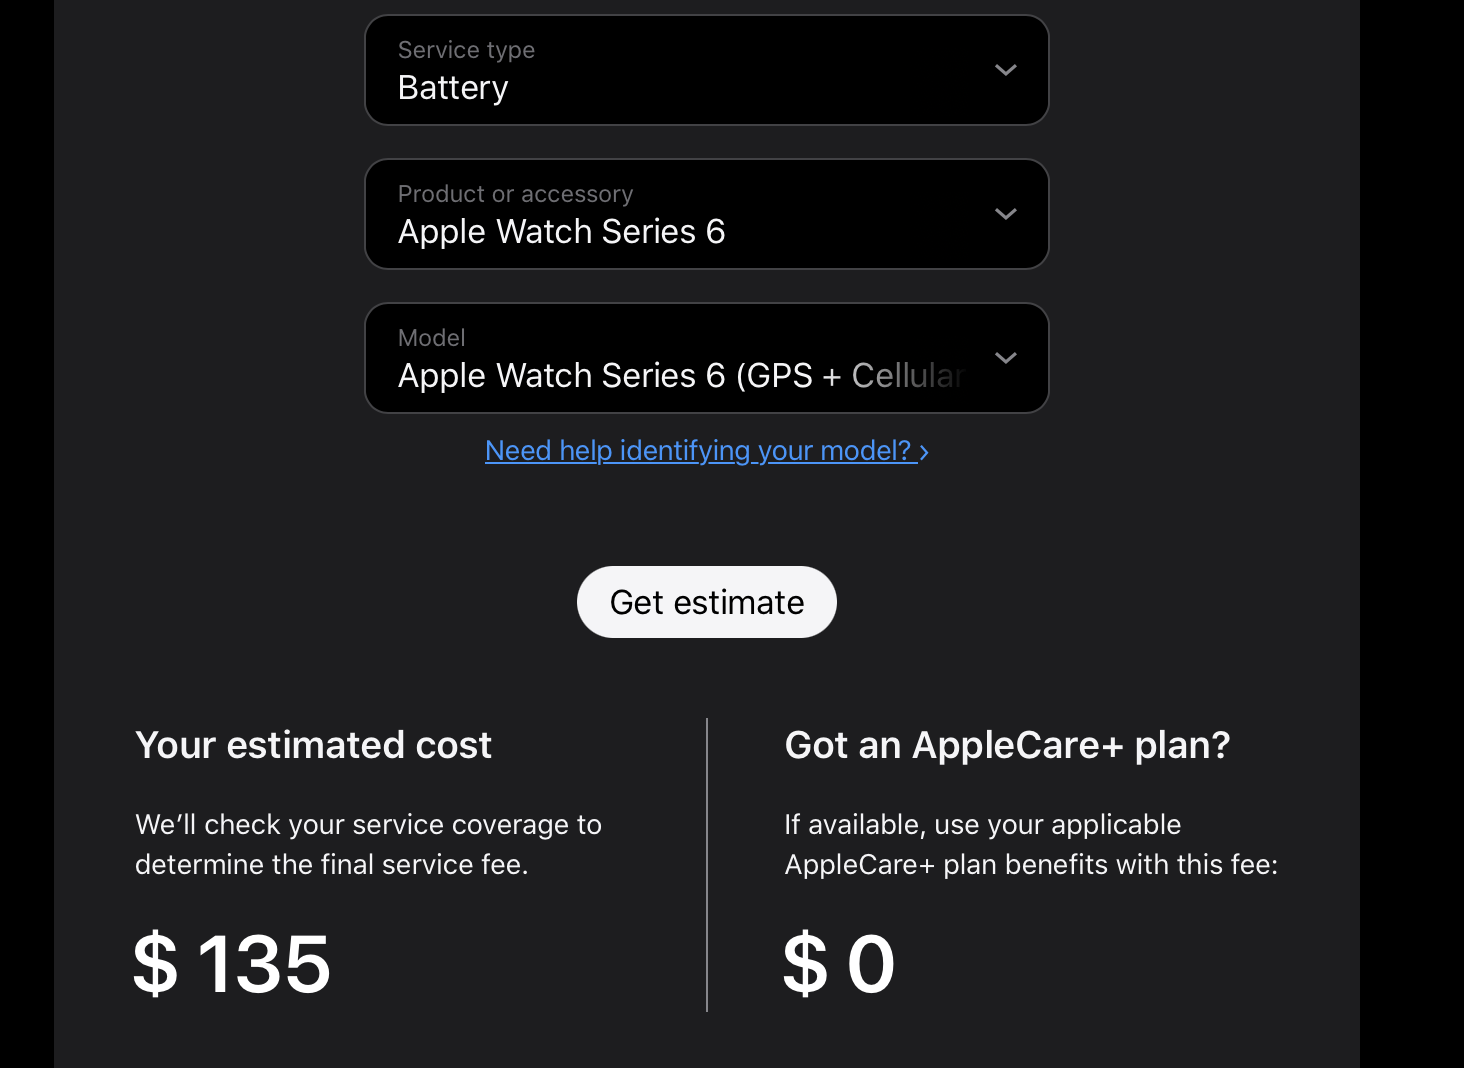Open the Product or accessory dropdown

pos(706,214)
